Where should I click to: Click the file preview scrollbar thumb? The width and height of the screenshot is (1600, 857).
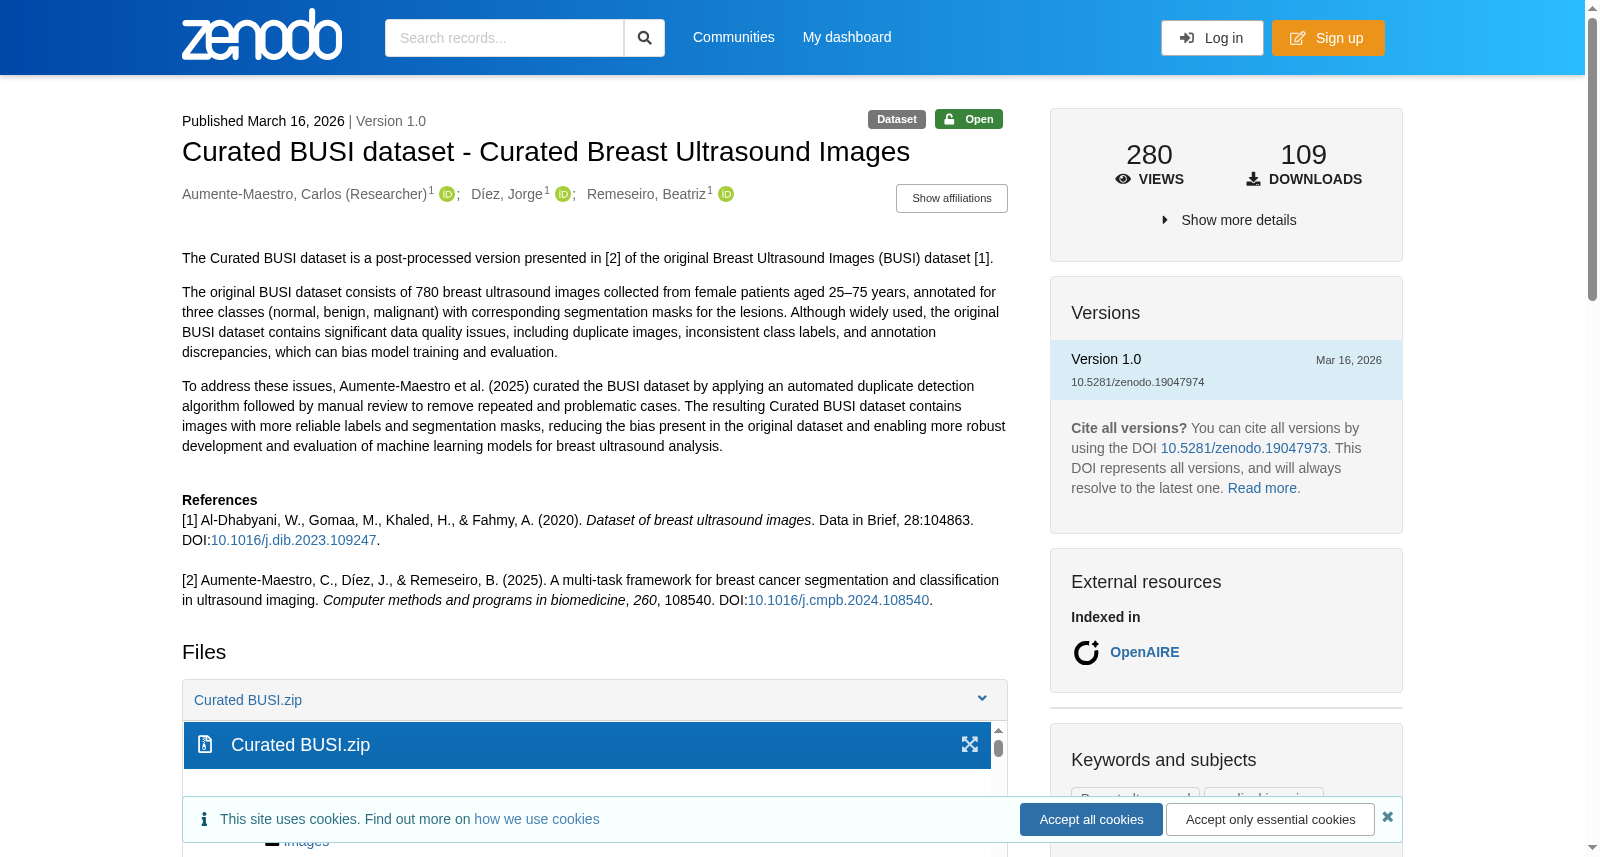(998, 748)
